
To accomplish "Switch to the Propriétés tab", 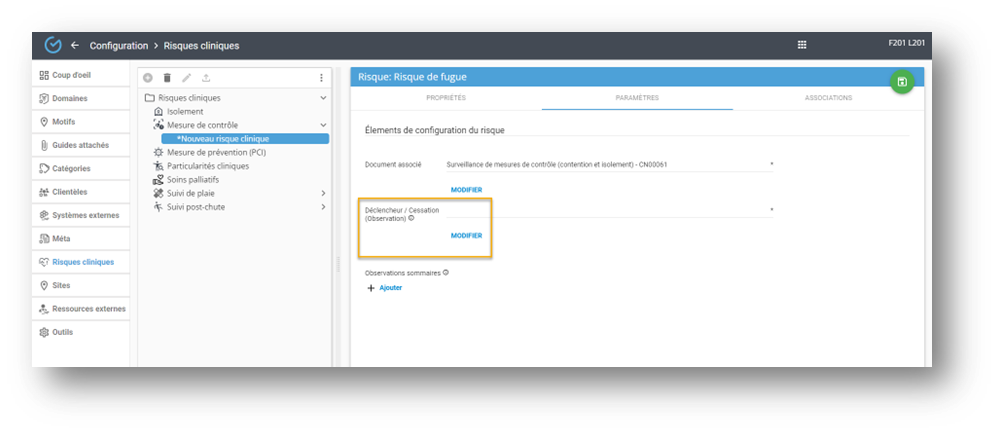I will (x=446, y=98).
